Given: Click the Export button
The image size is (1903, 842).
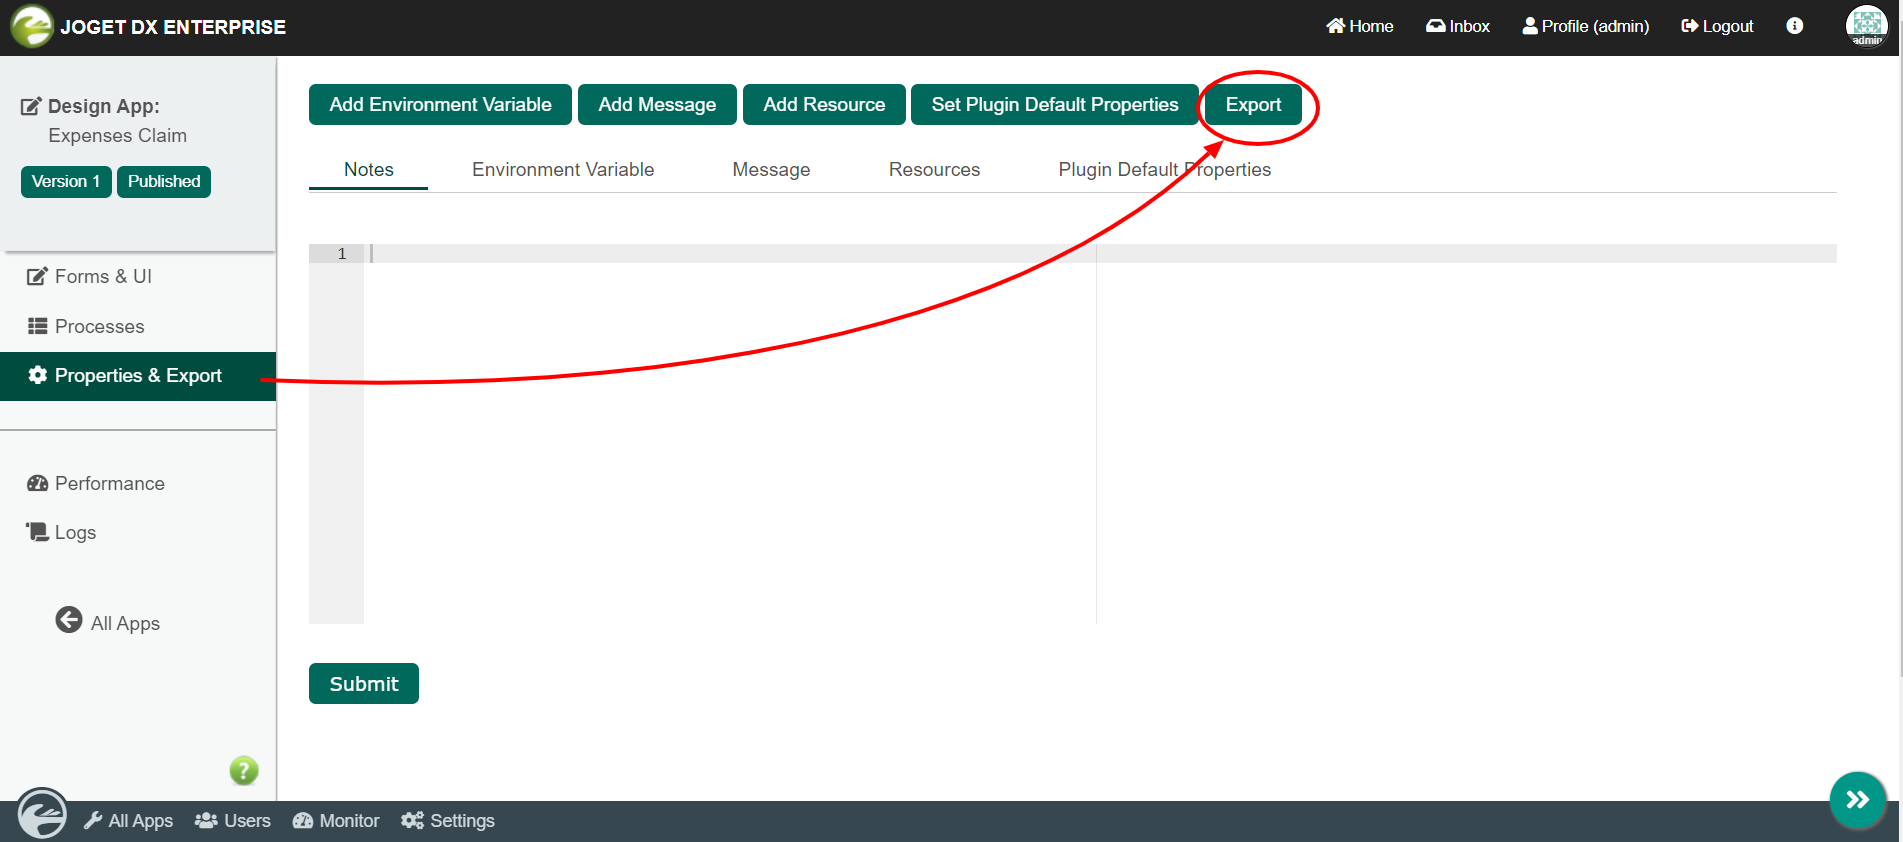Looking at the screenshot, I should [x=1253, y=105].
